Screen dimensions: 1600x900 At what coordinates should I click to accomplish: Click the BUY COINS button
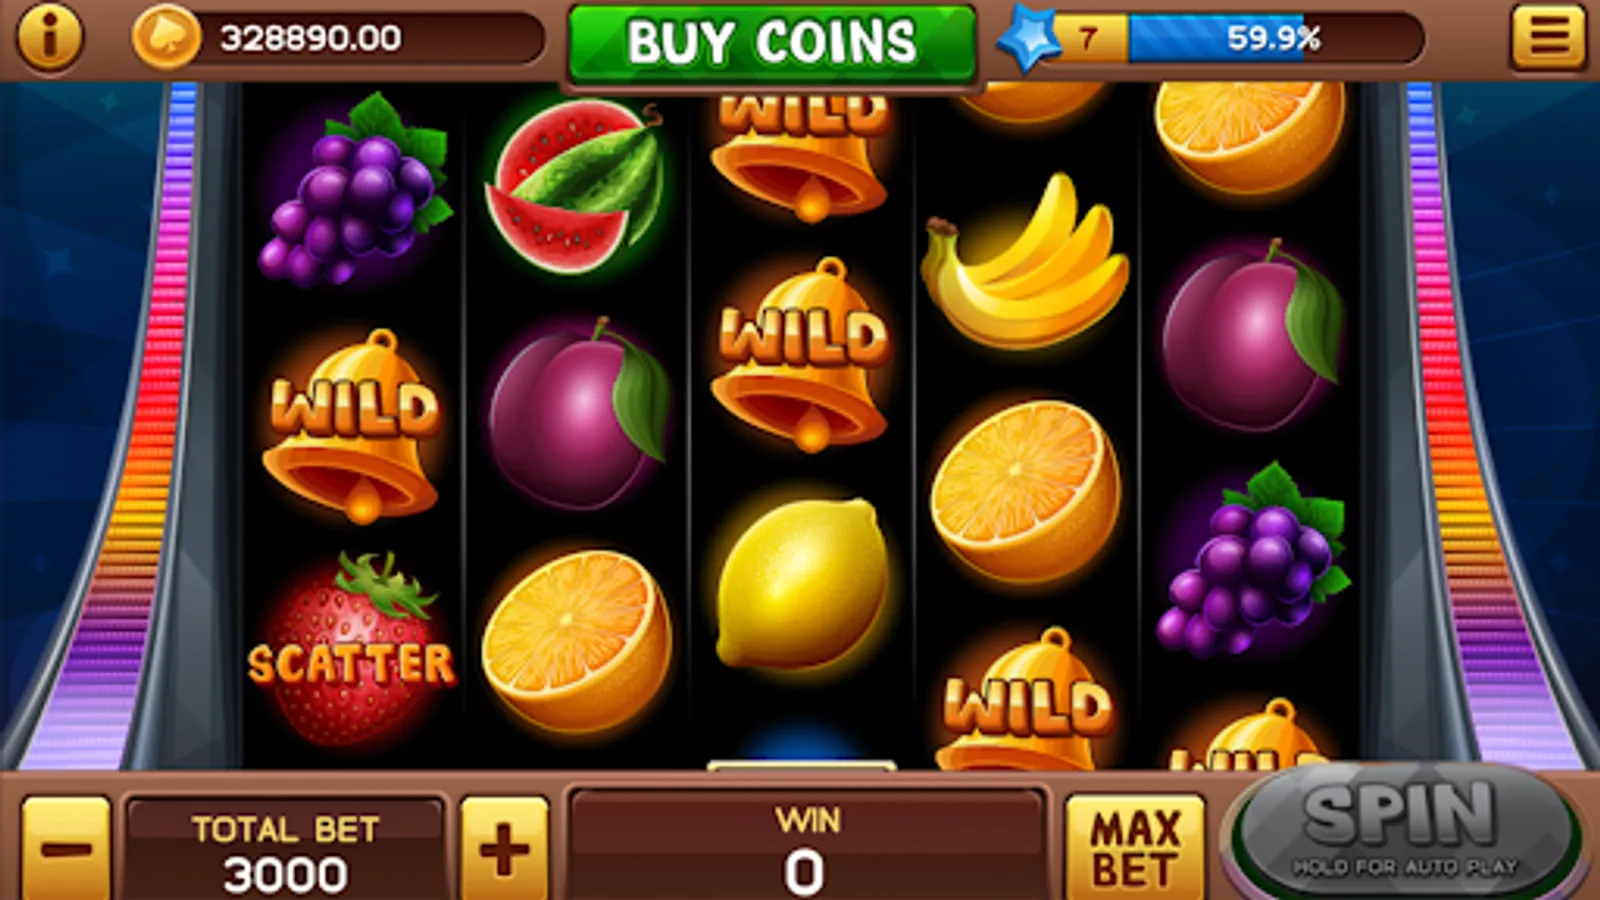pos(771,43)
